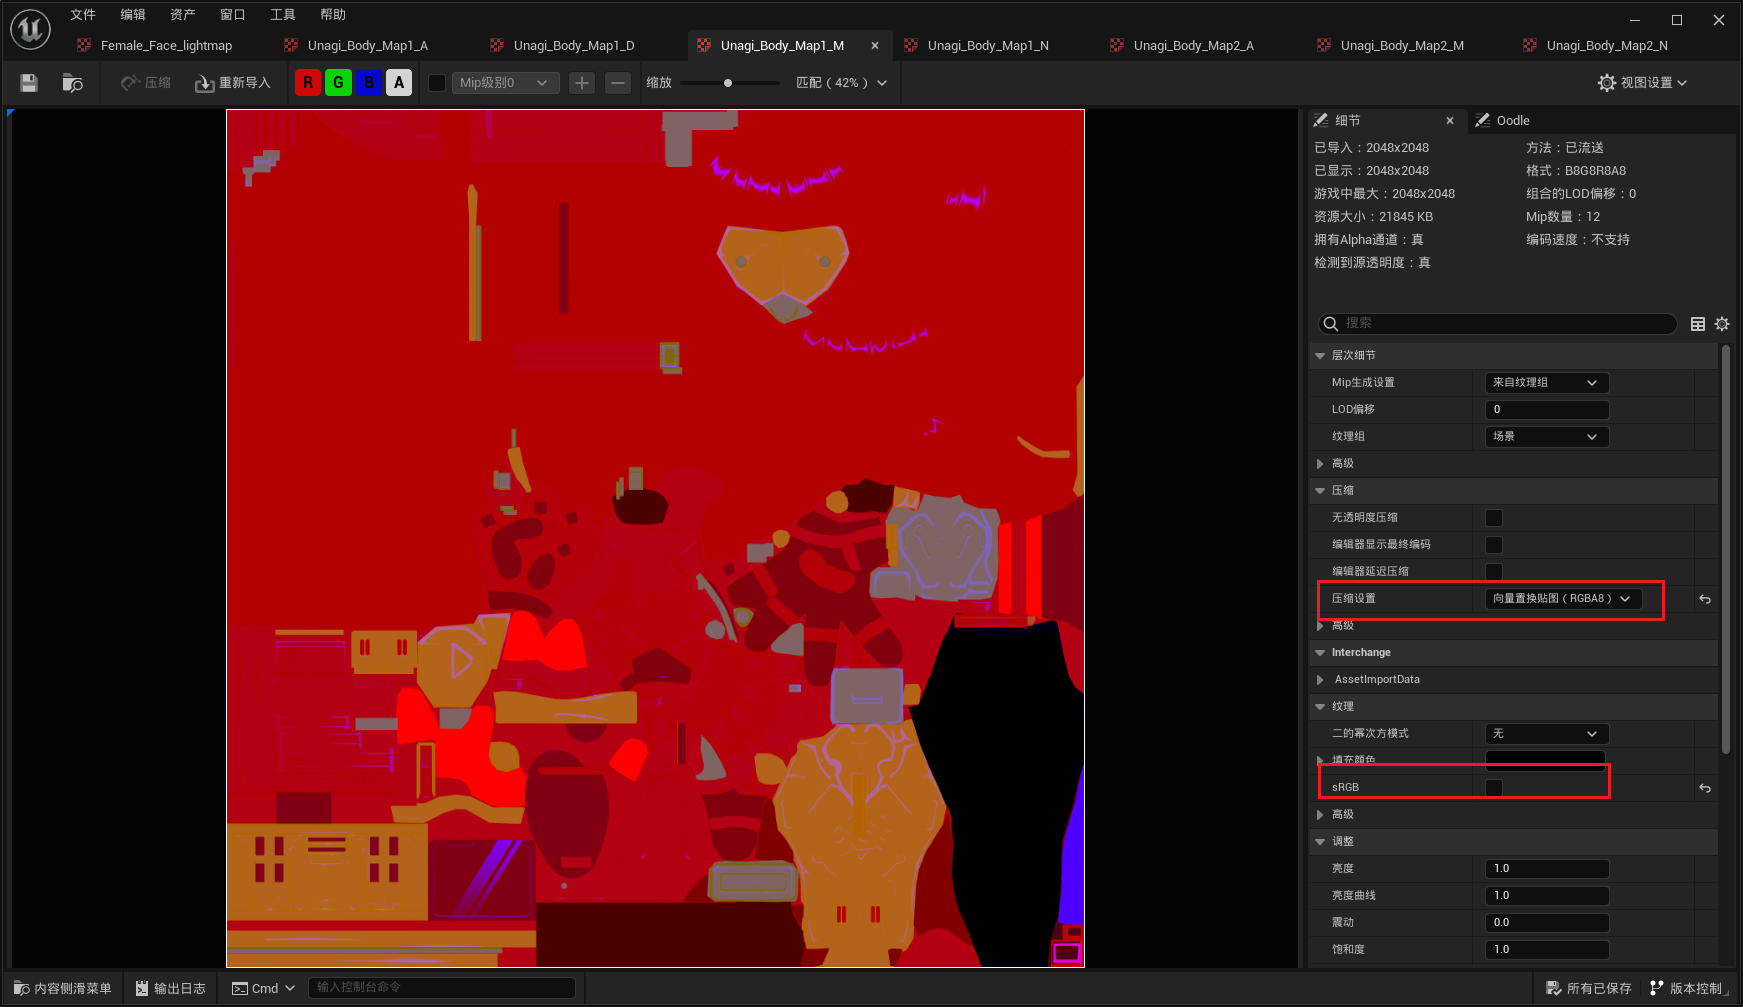Open the 输出日志 panel button
The height and width of the screenshot is (1007, 1743).
[170, 988]
